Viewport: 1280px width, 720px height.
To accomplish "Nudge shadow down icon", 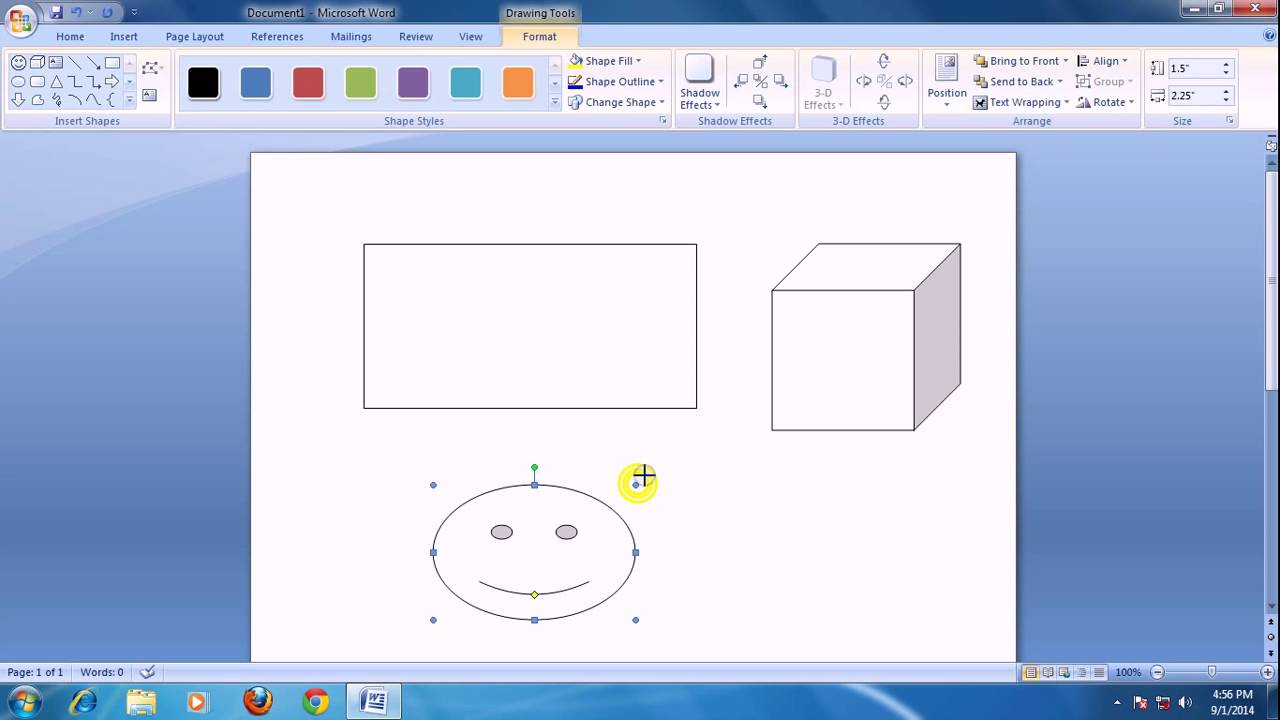I will (x=760, y=101).
